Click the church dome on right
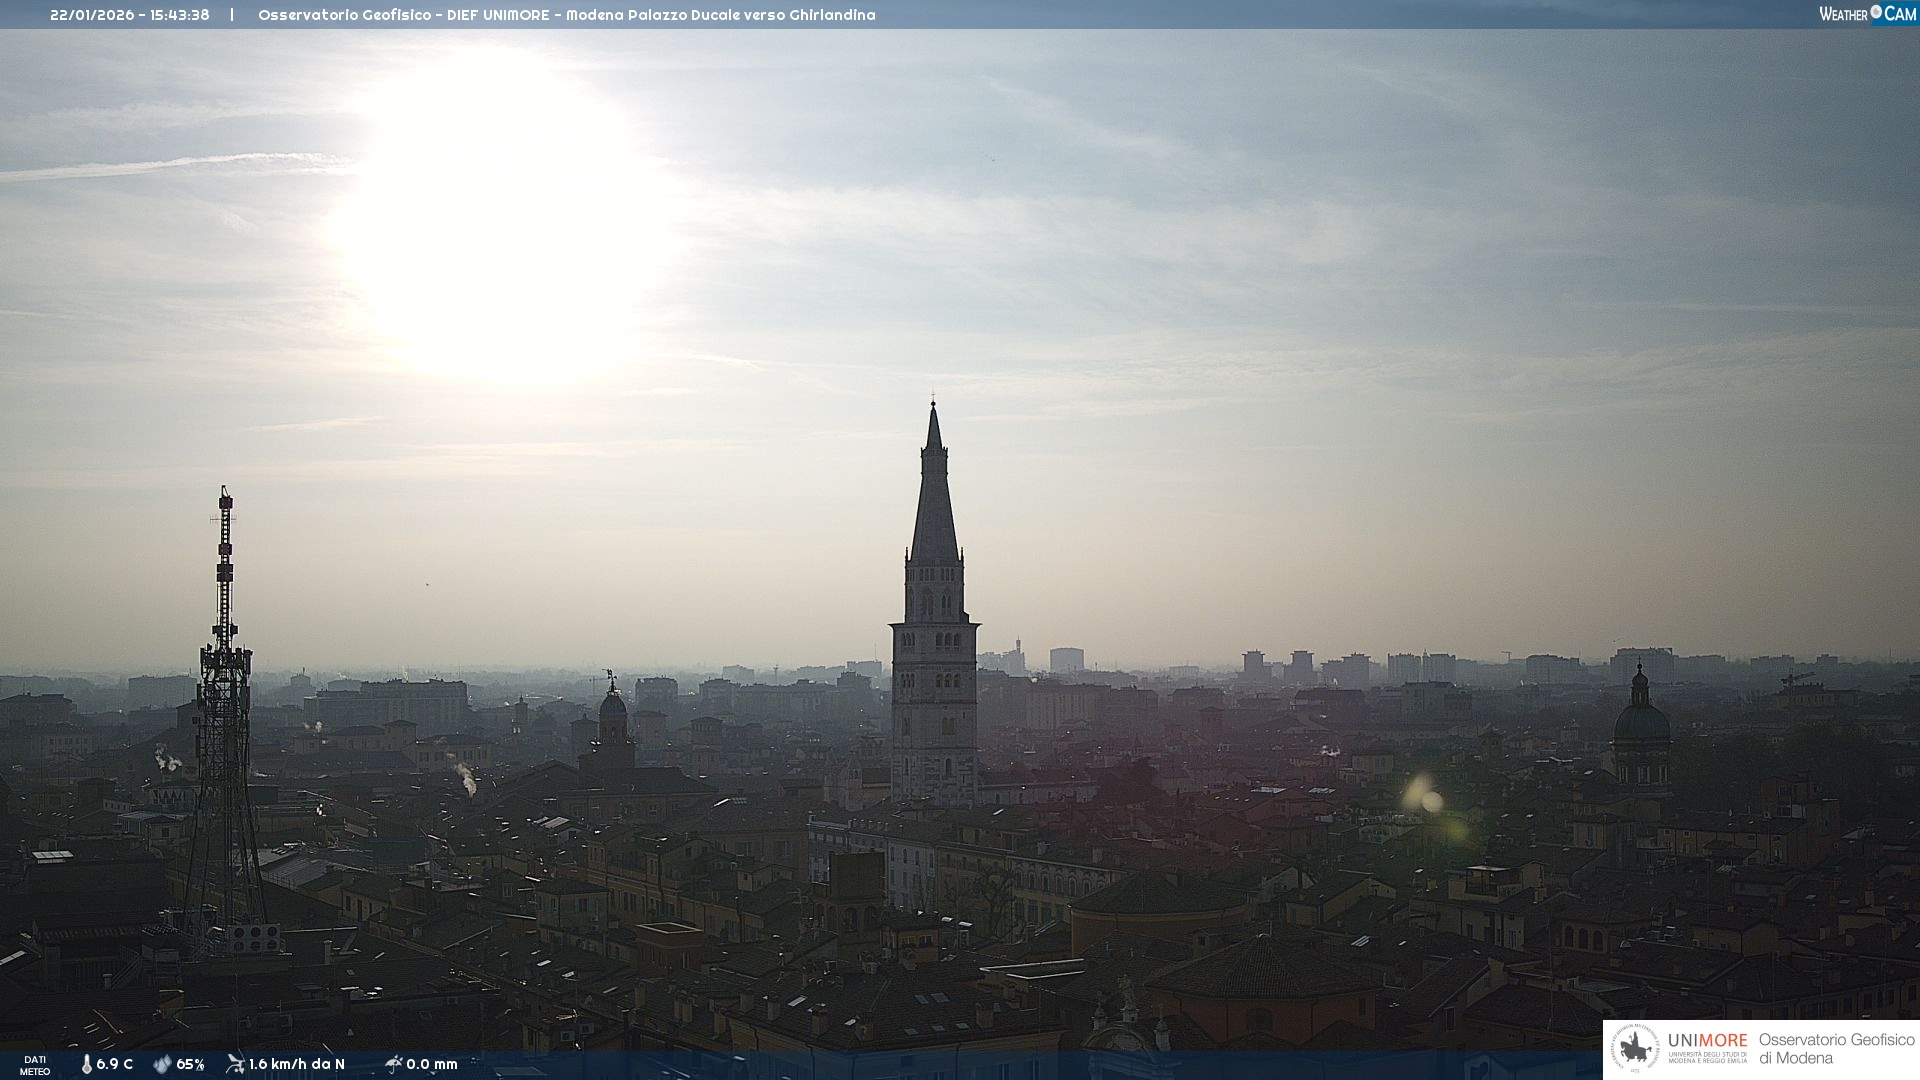 pos(1641,722)
